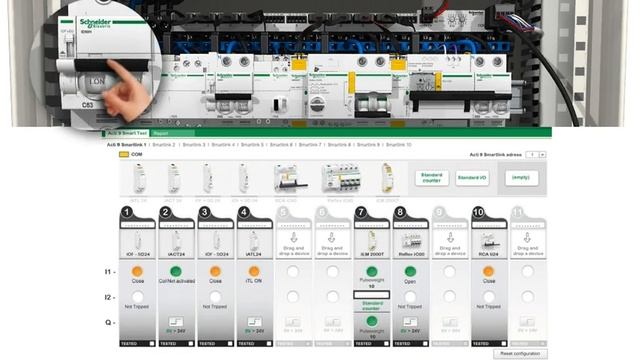The height and width of the screenshot is (360, 640).
Task: Open the Acti 9 Smartlink 1 tab
Action: click(x=127, y=144)
